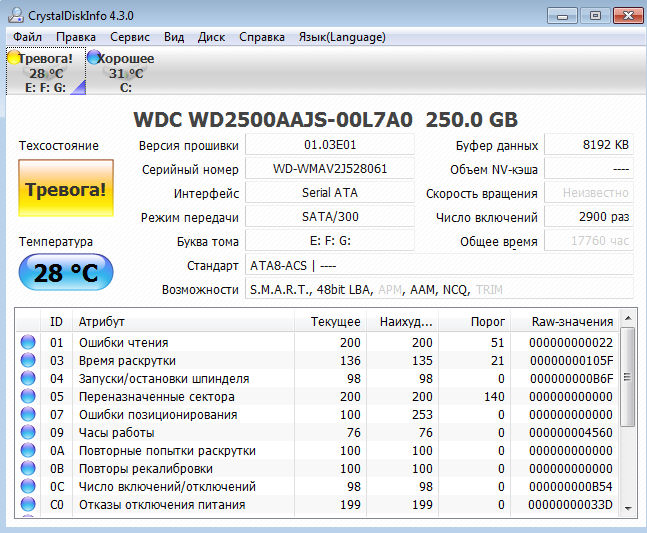
Task: Click the blue status icon for attribute 07
Action: point(28,414)
